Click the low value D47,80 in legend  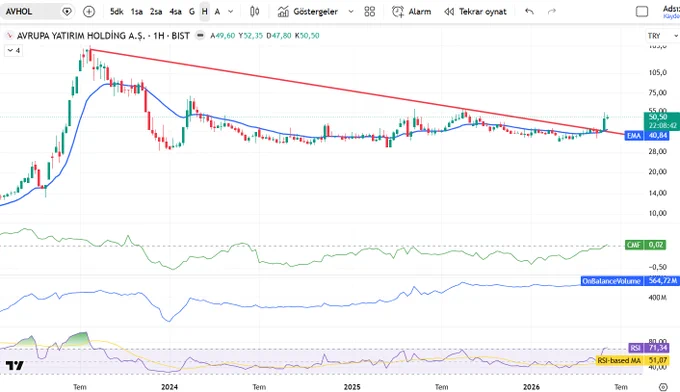pyautogui.click(x=279, y=36)
